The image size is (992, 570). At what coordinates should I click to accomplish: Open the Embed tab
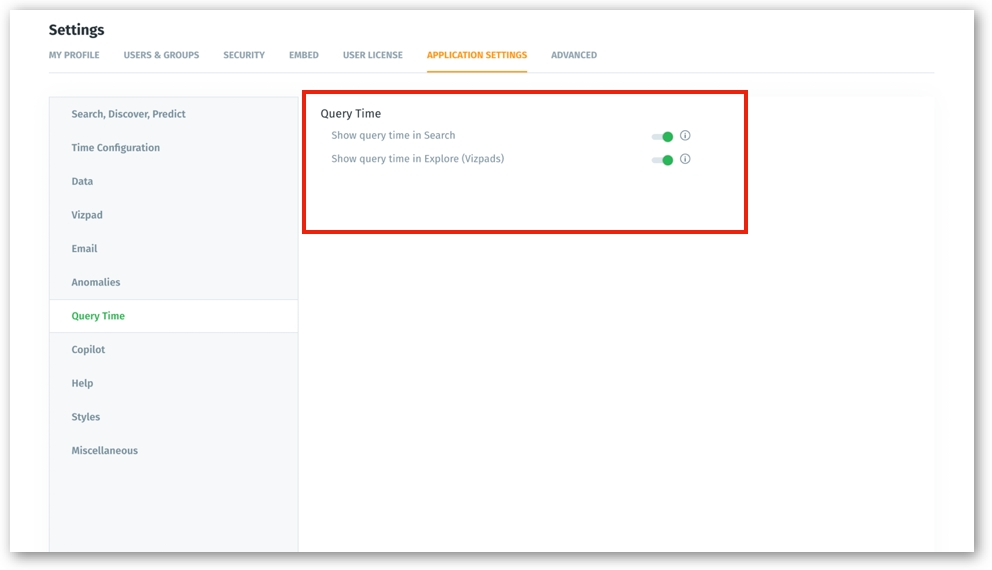(304, 55)
